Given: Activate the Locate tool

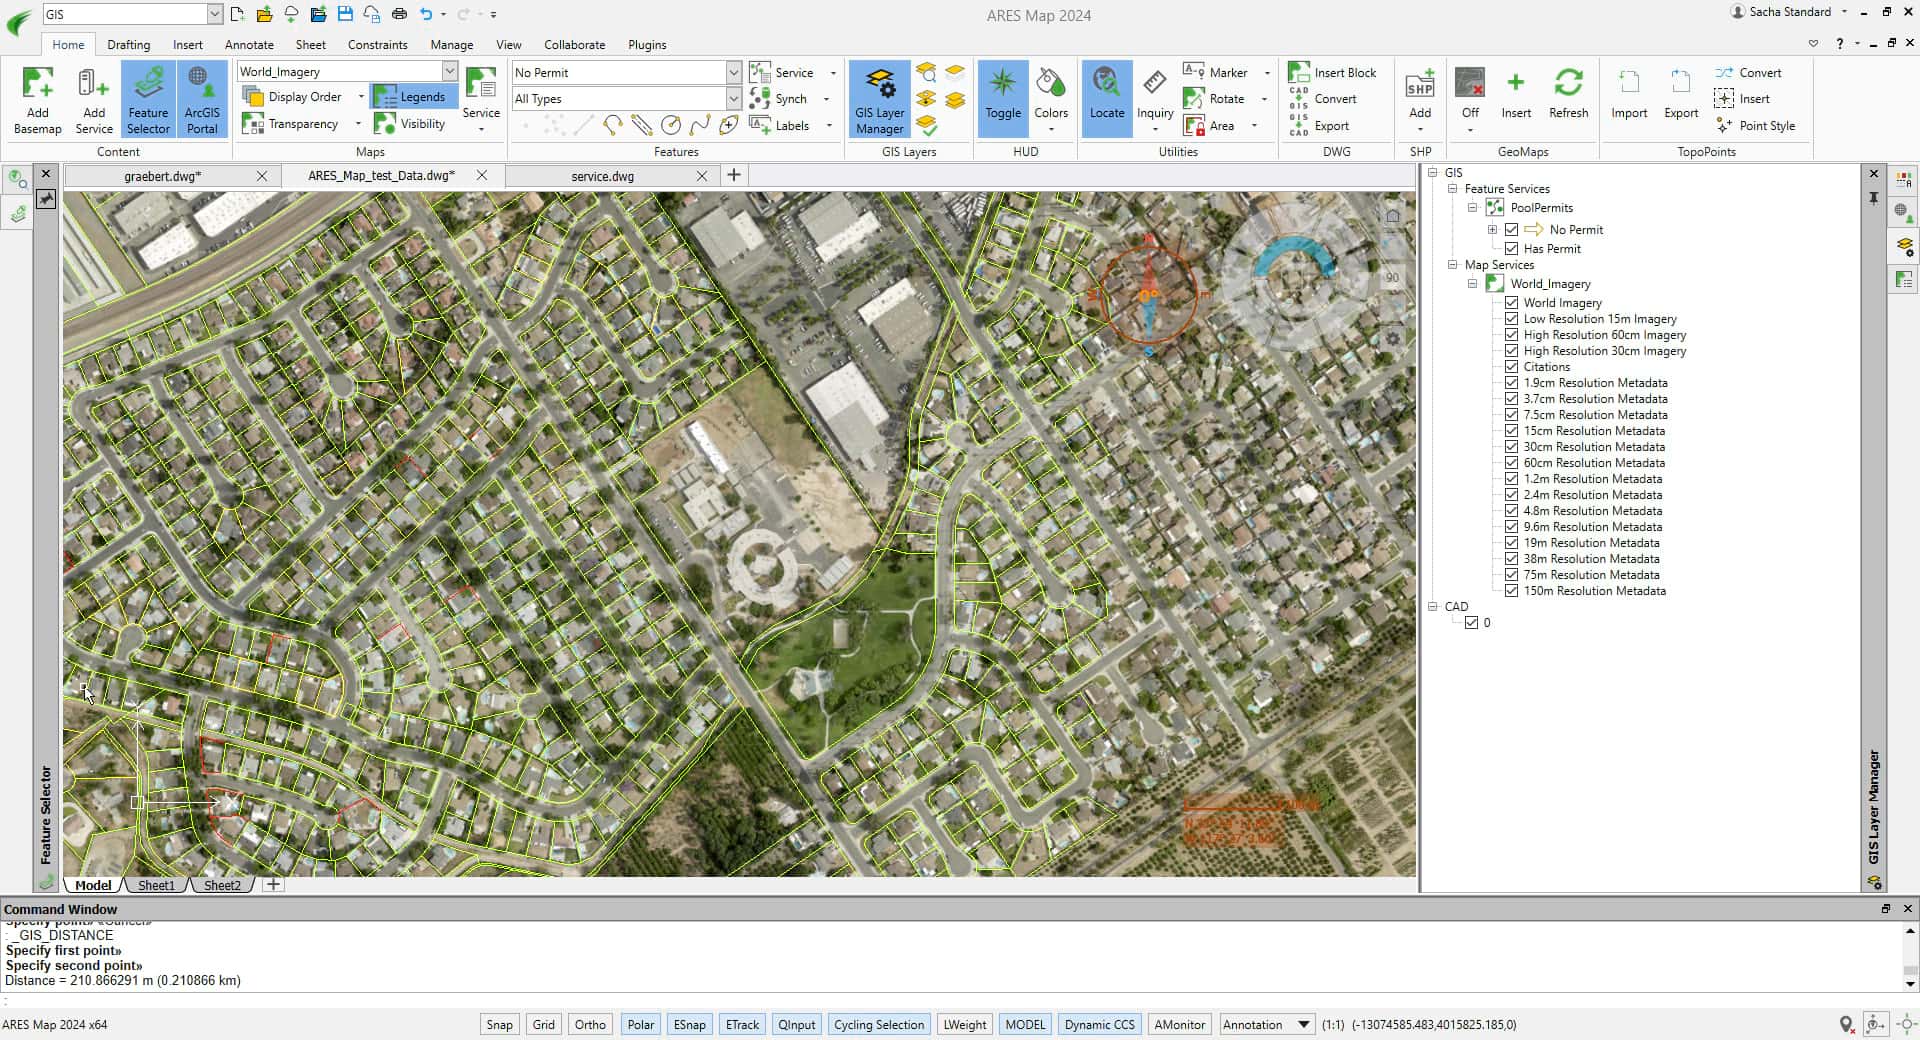Looking at the screenshot, I should click(x=1107, y=98).
